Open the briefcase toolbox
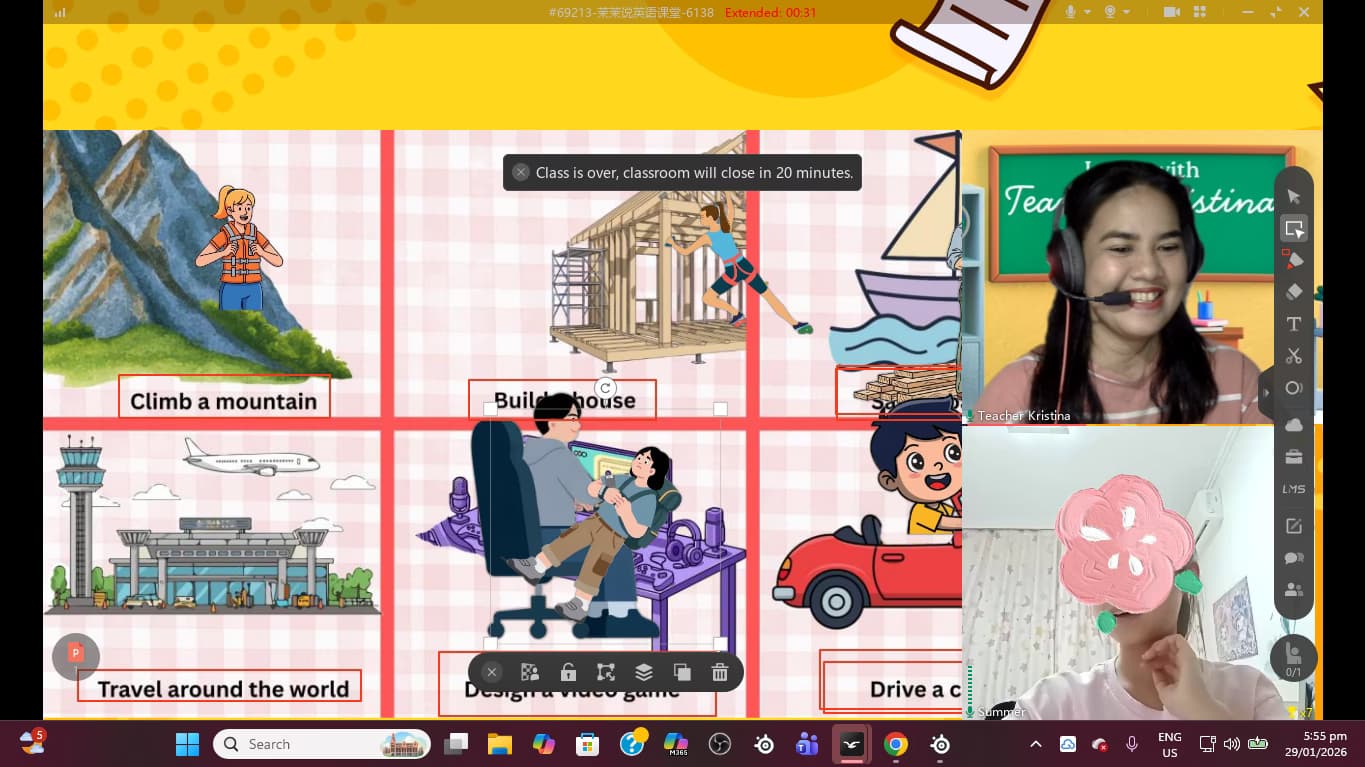Image resolution: width=1365 pixels, height=767 pixels. click(1293, 457)
